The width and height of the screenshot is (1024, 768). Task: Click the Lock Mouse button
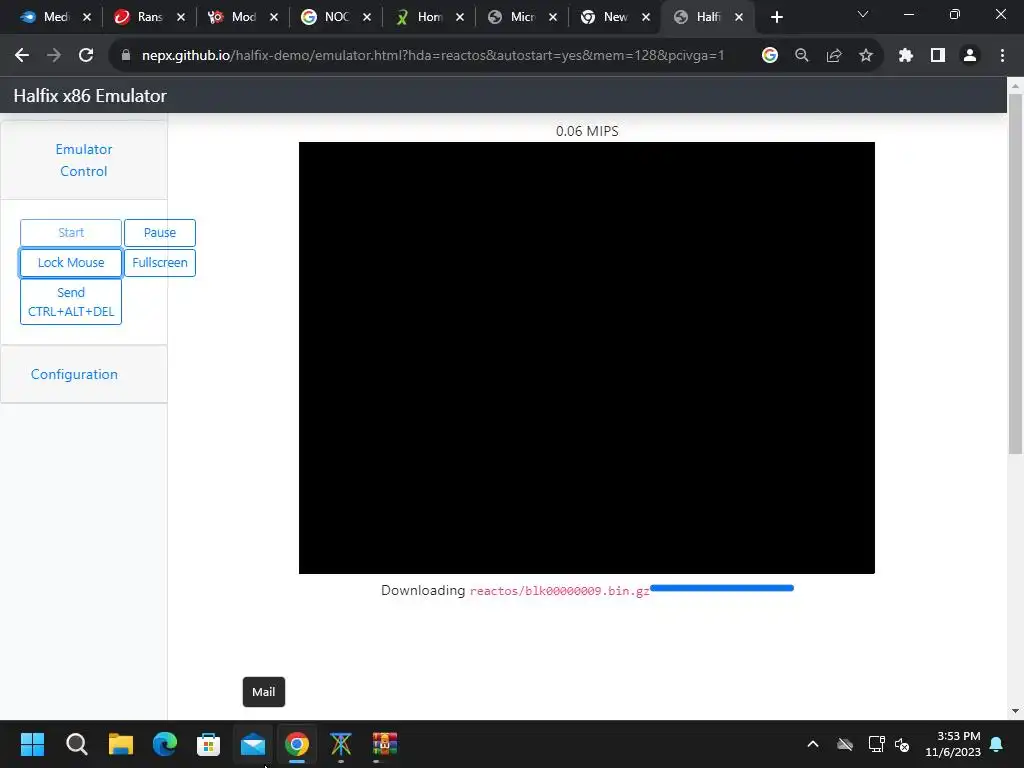pos(71,263)
